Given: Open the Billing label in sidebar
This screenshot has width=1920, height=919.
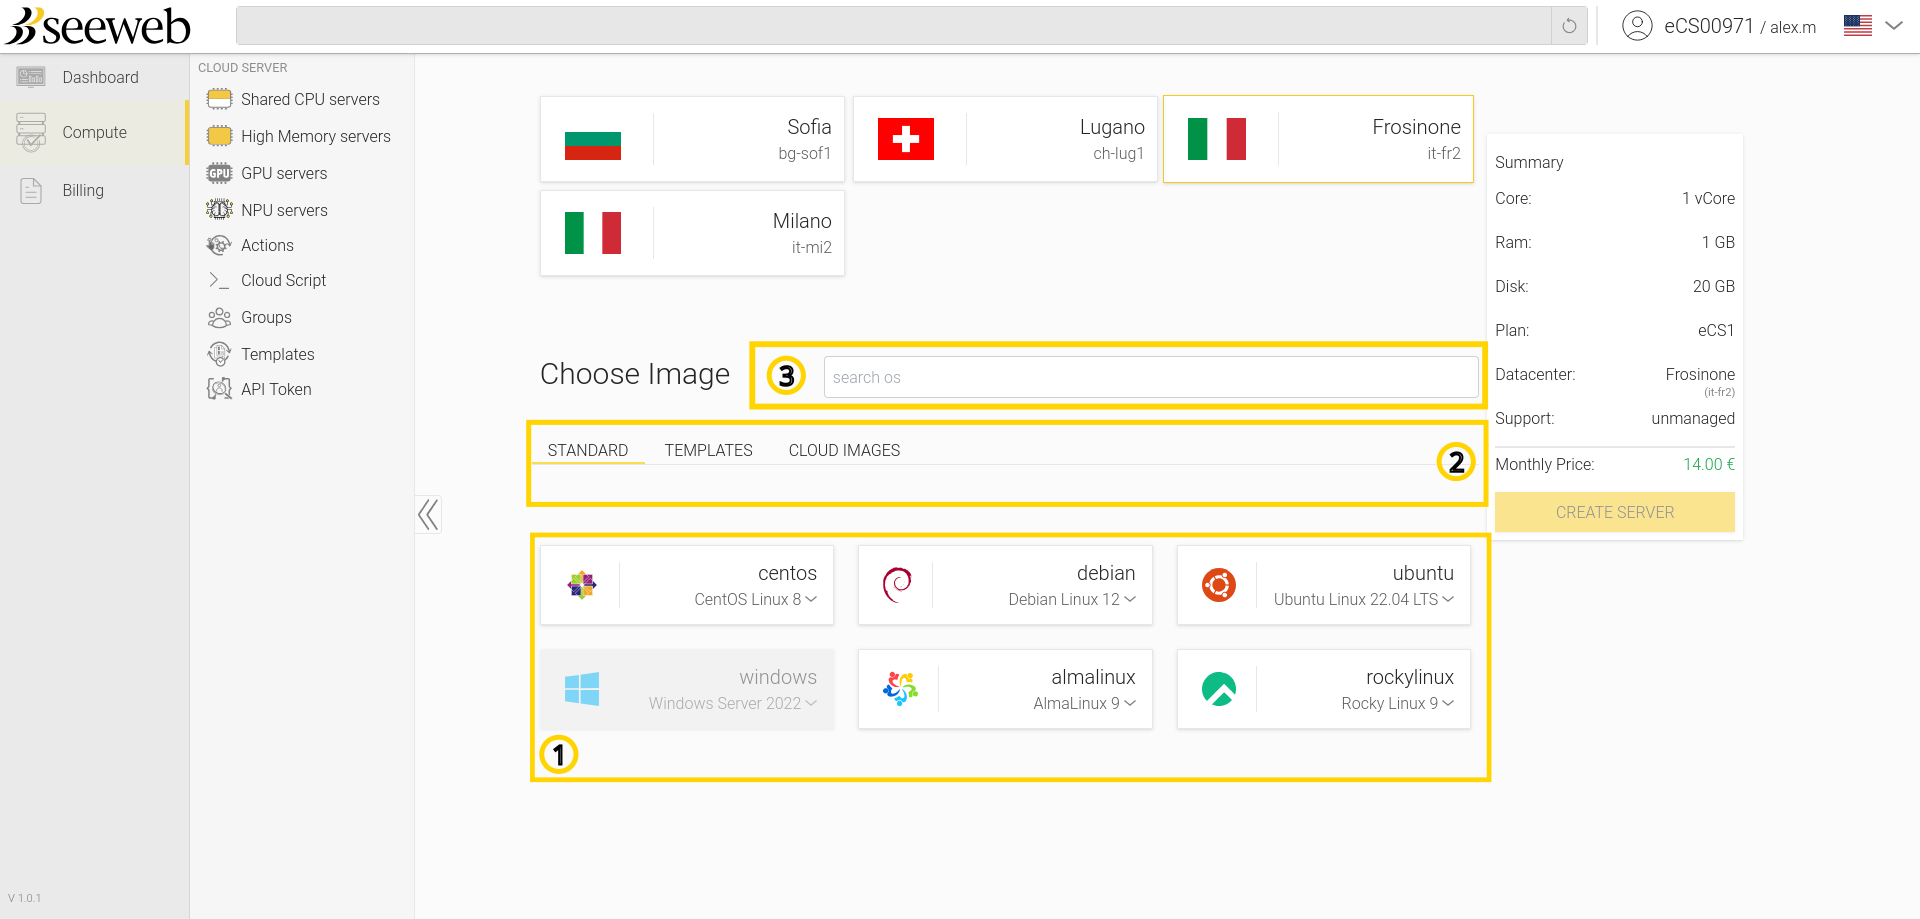Looking at the screenshot, I should (83, 190).
